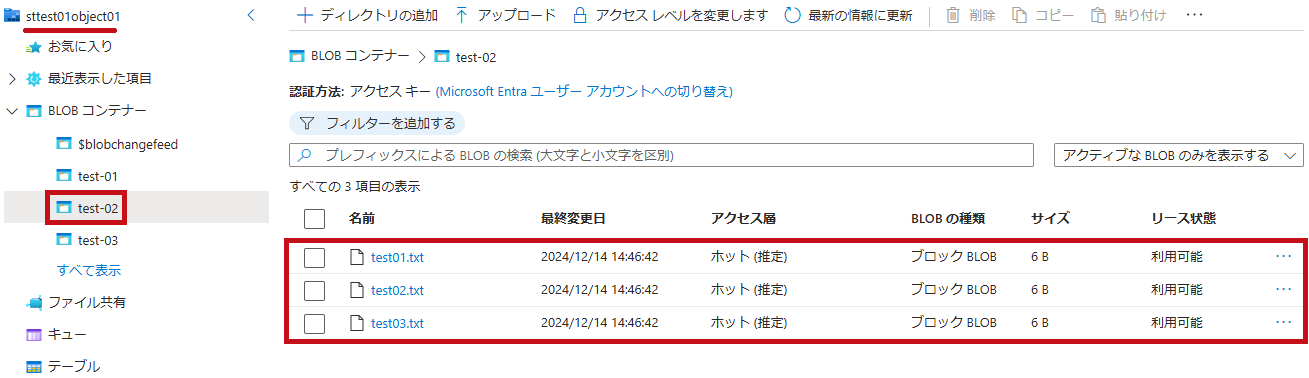Viewport: 1309px width, 378px height.
Task: Click the table icon in sidebar
Action: click(x=35, y=366)
